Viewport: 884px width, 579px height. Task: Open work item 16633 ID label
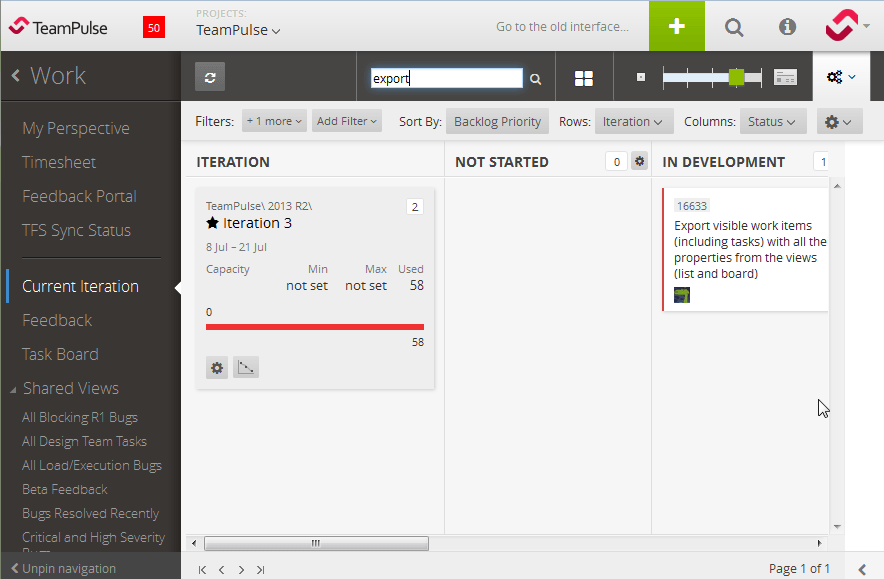(x=692, y=206)
